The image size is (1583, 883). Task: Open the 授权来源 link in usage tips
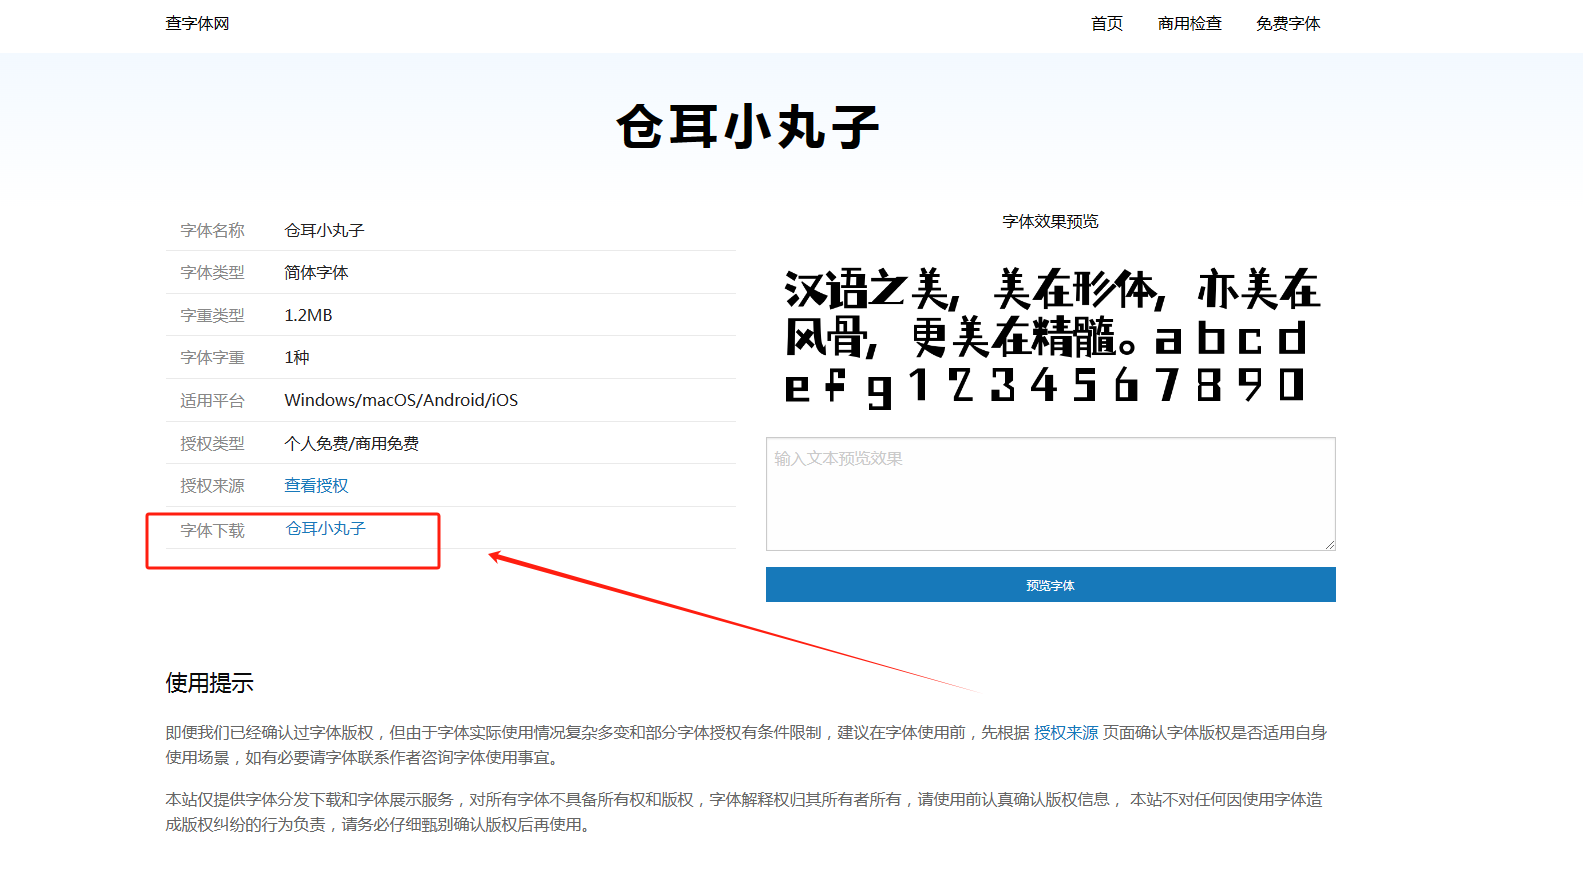(x=1066, y=733)
